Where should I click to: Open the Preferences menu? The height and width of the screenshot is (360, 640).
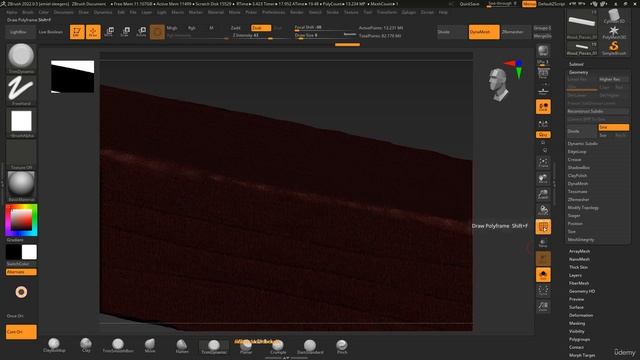273,12
